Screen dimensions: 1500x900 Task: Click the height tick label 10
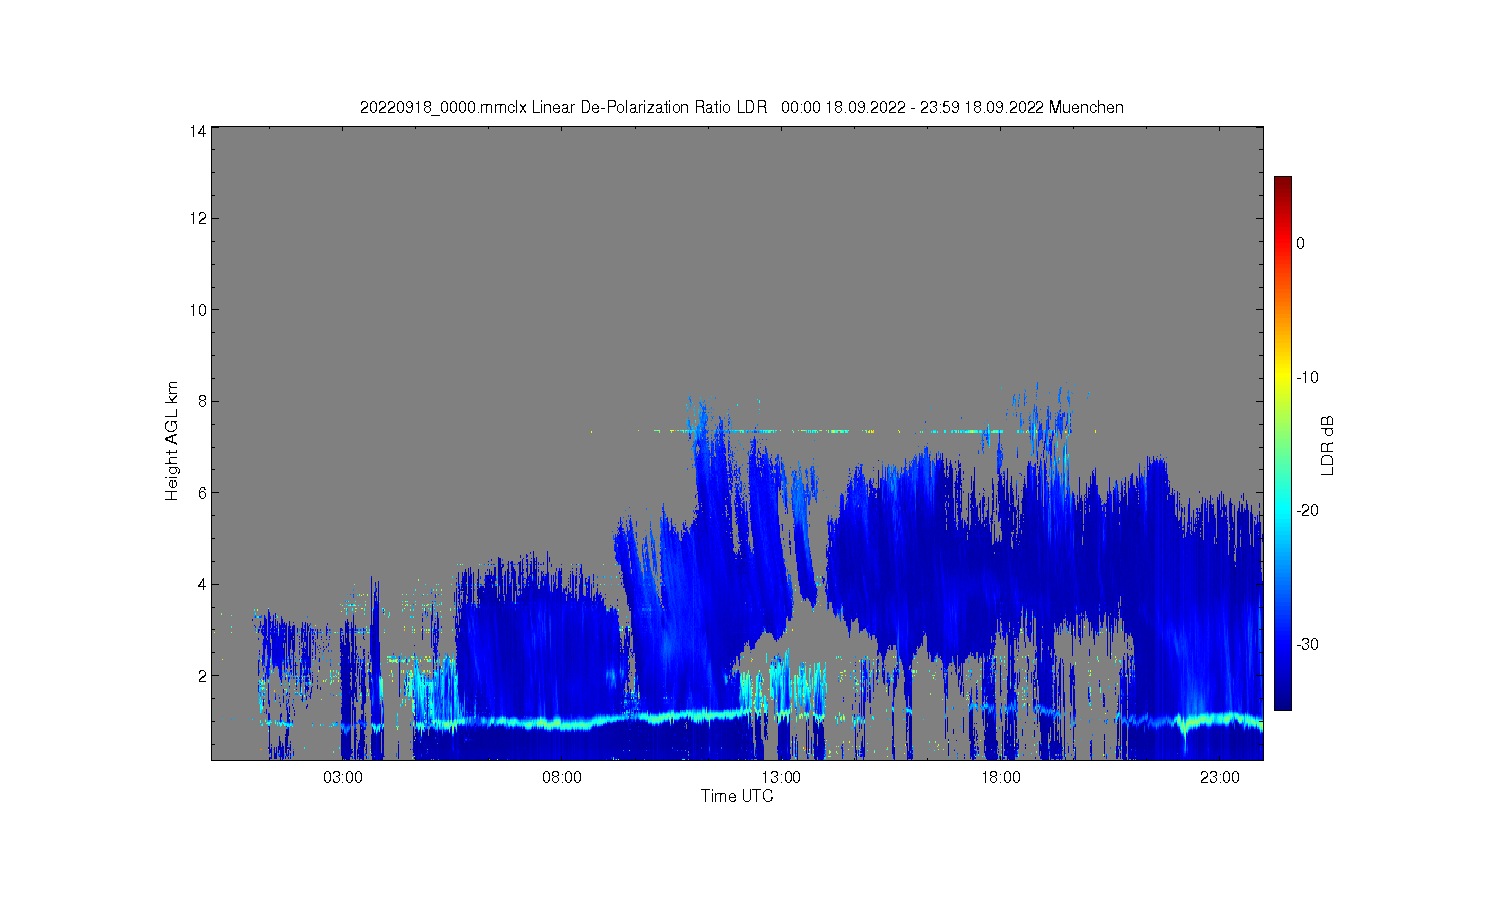(198, 310)
